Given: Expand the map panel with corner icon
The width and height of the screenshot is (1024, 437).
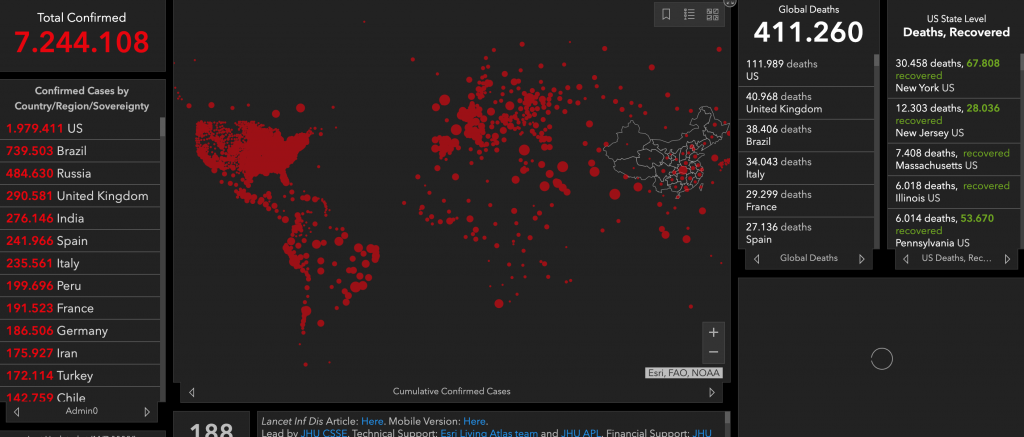Looking at the screenshot, I should 729,3.
